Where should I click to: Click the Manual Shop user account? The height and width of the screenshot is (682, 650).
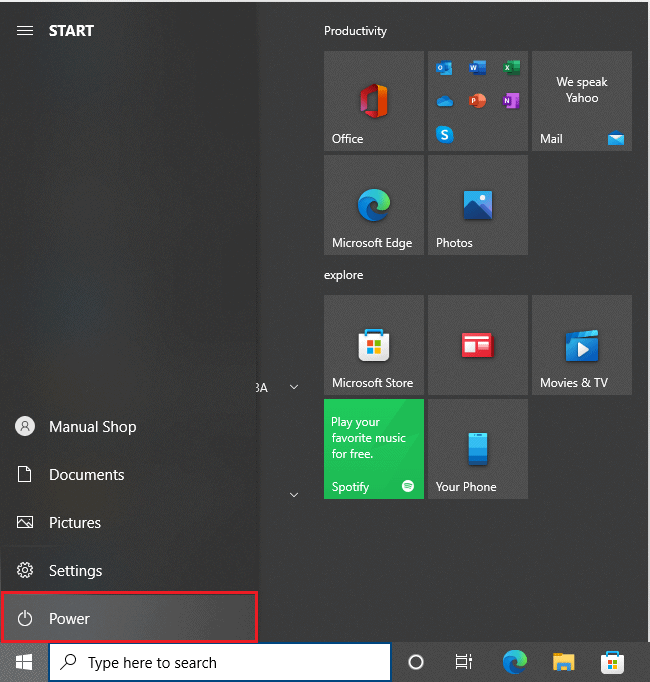click(91, 427)
